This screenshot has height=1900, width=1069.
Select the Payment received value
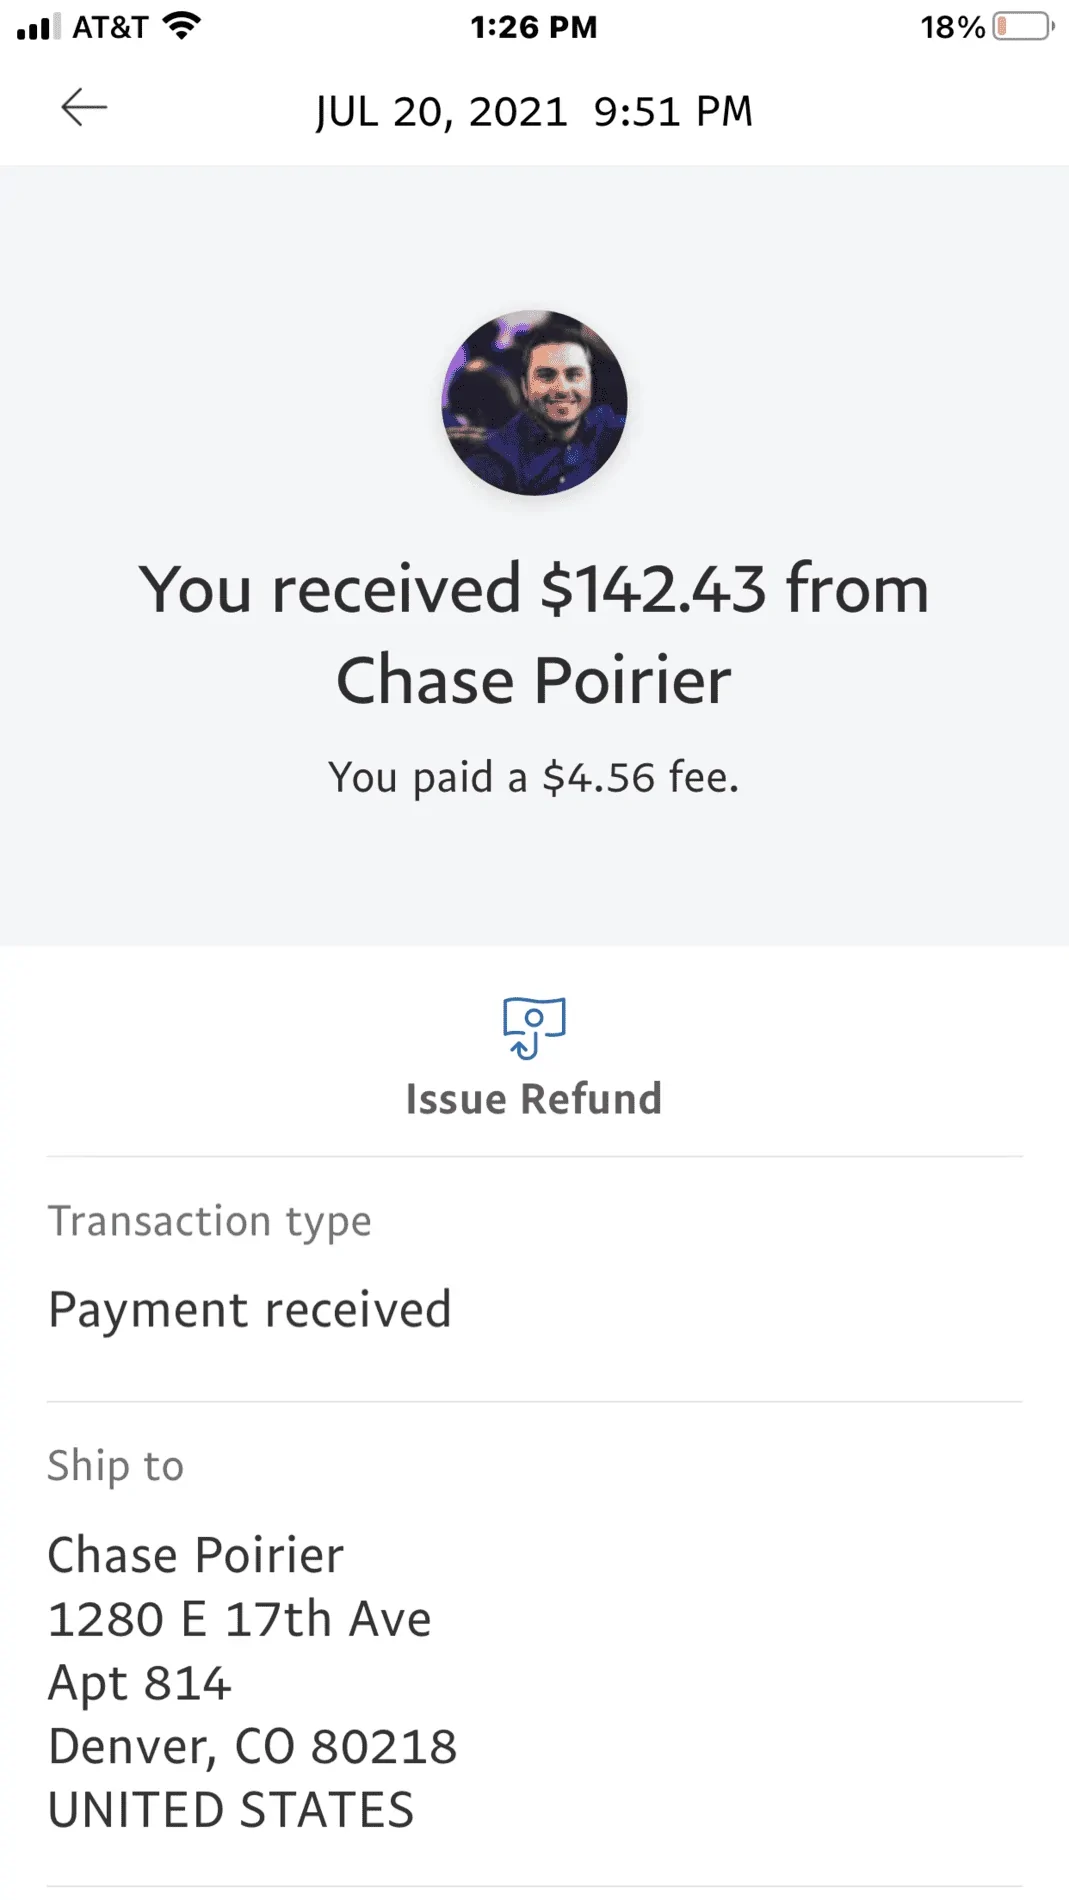click(x=250, y=1310)
